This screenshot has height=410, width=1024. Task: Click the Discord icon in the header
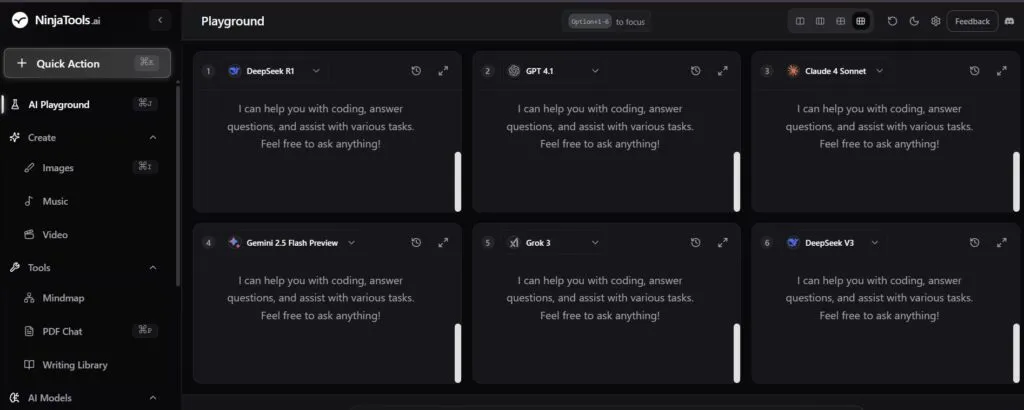[1009, 21]
